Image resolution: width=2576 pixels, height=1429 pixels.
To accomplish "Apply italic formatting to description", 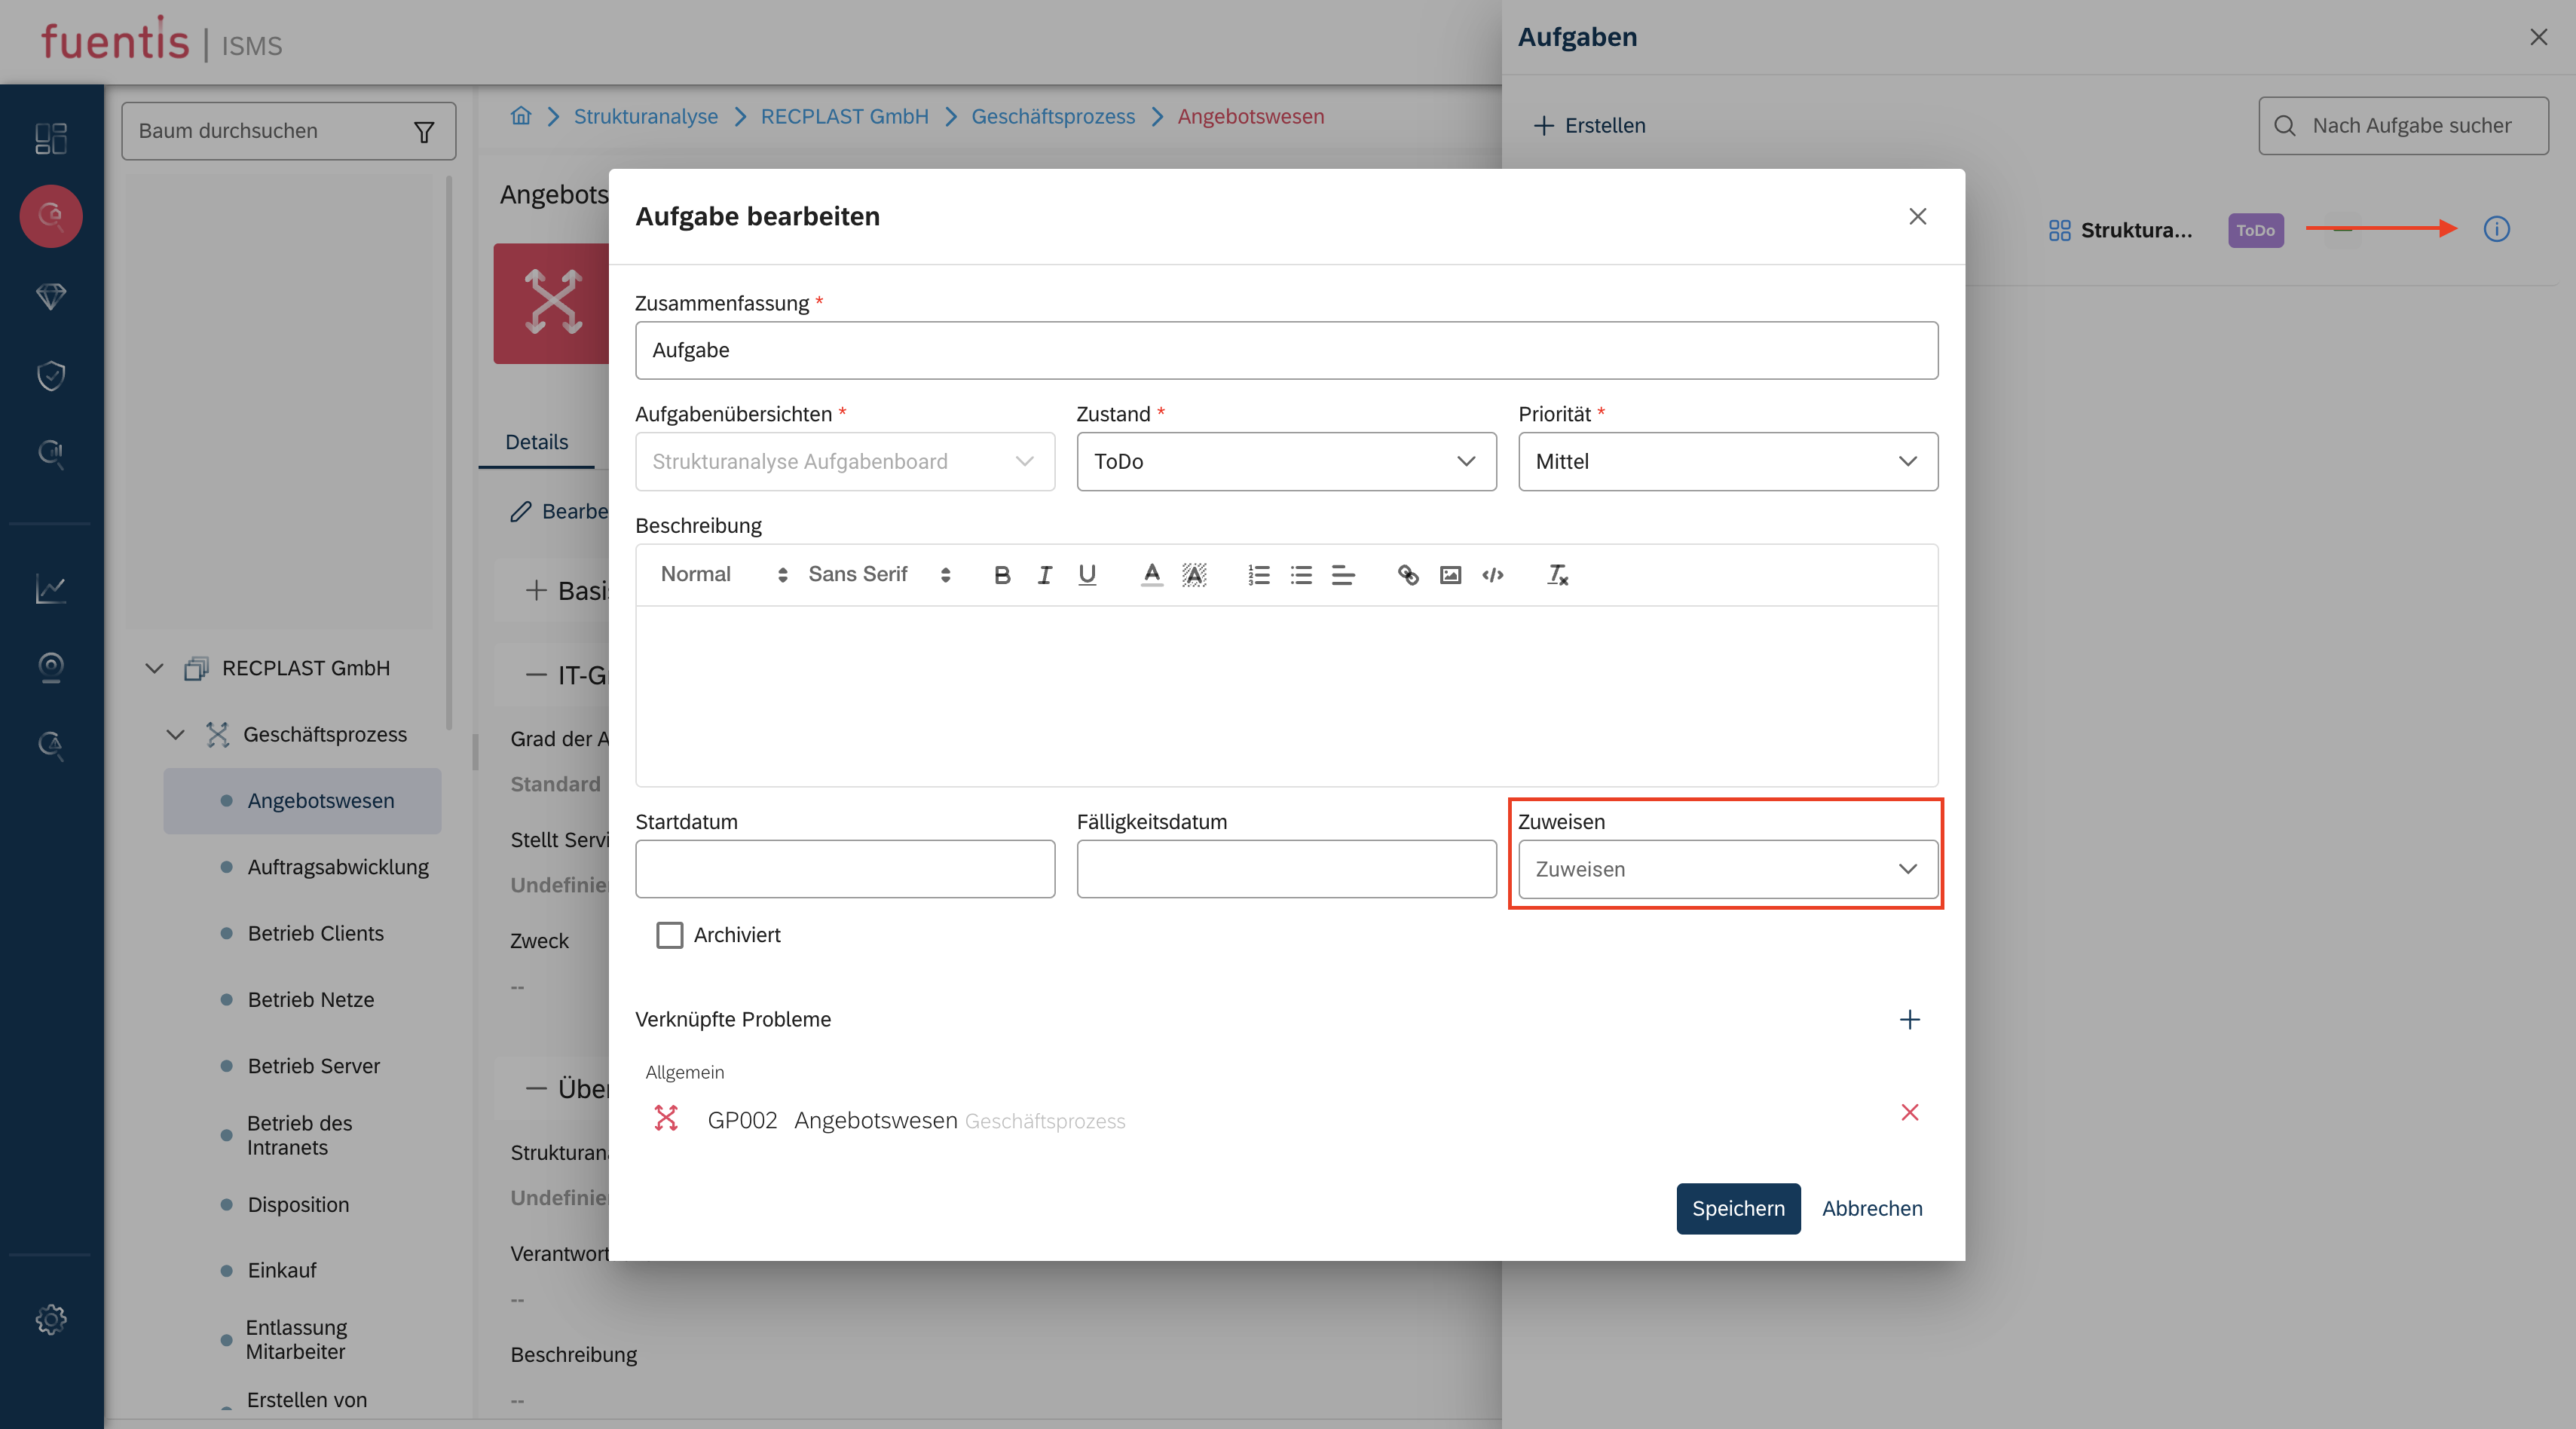I will pos(1044,575).
